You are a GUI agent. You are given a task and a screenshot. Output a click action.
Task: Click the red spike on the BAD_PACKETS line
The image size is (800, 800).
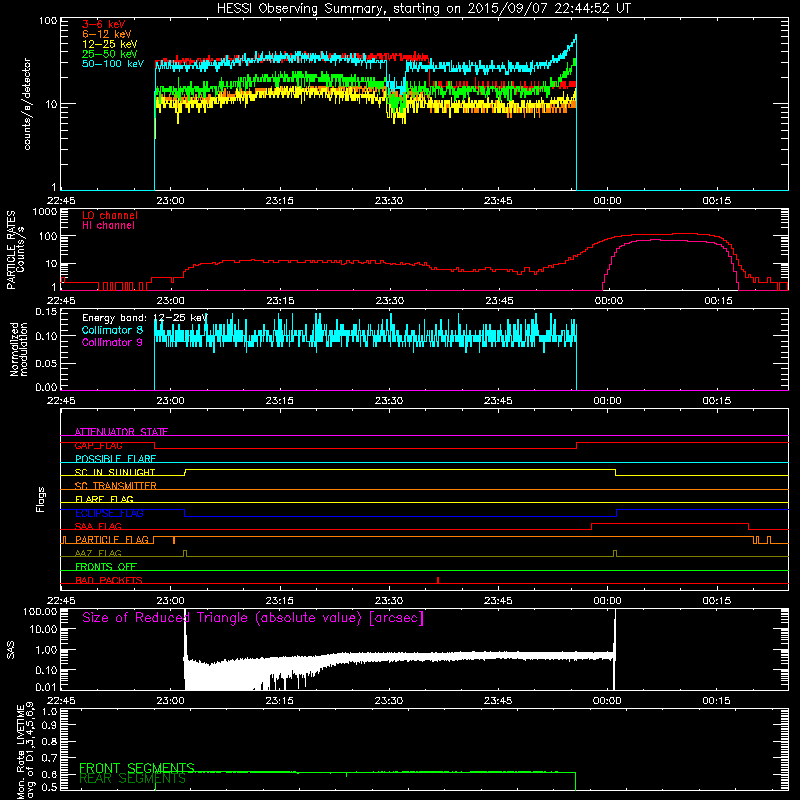point(438,580)
